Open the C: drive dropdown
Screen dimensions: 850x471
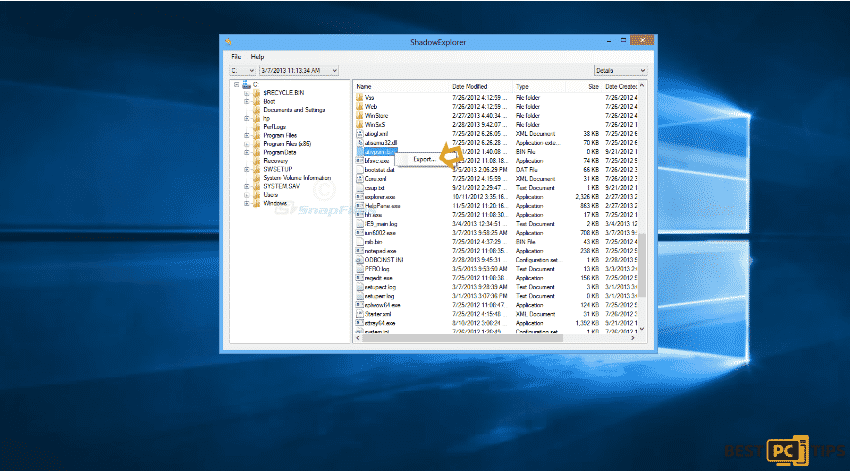coord(242,70)
